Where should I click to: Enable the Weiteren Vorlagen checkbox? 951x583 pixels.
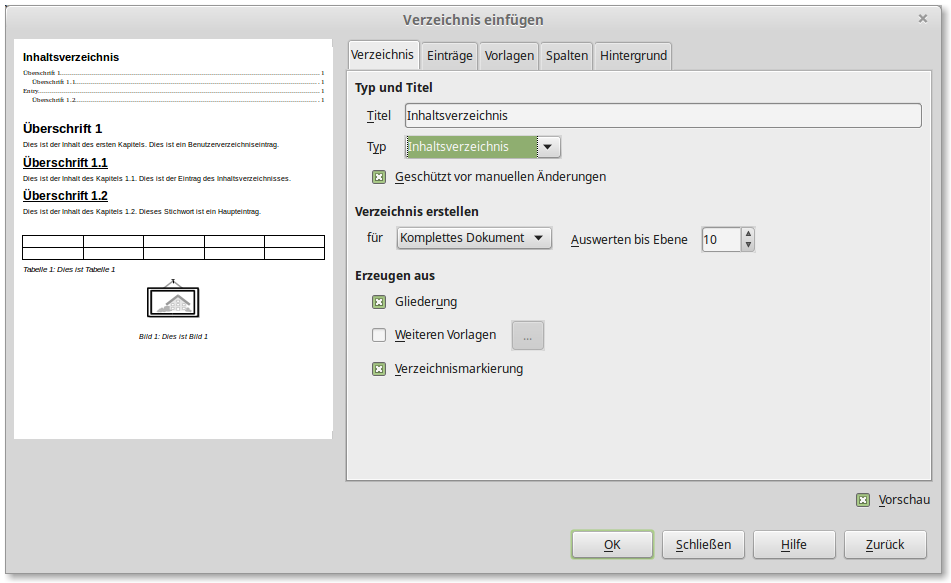coord(379,336)
